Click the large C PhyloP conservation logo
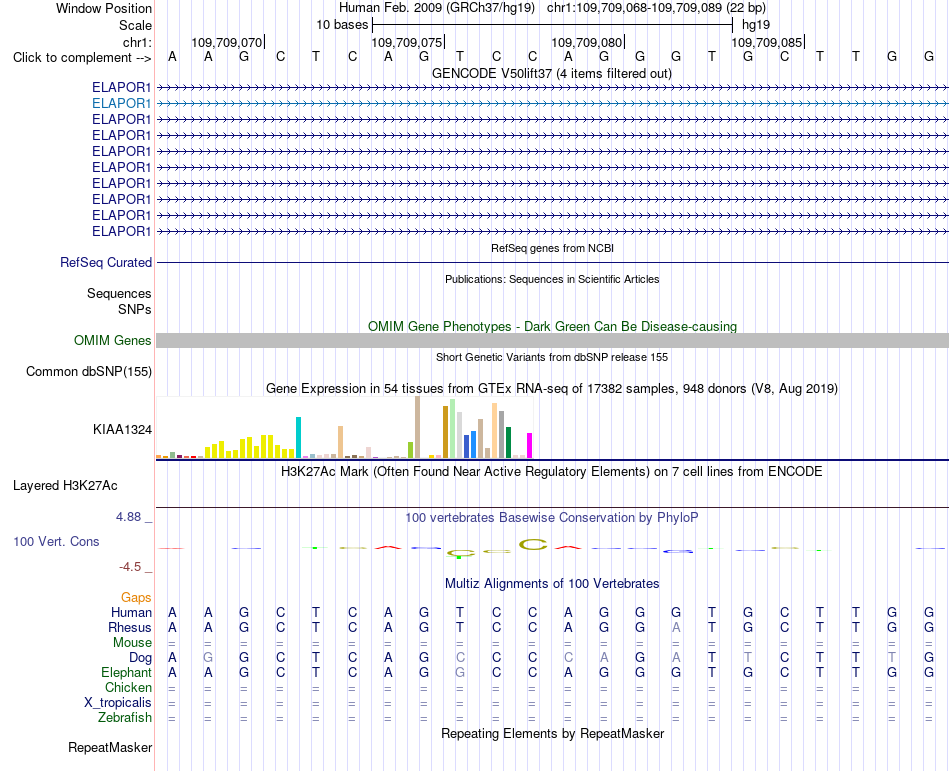Image resolution: width=950 pixels, height=771 pixels. coord(533,544)
